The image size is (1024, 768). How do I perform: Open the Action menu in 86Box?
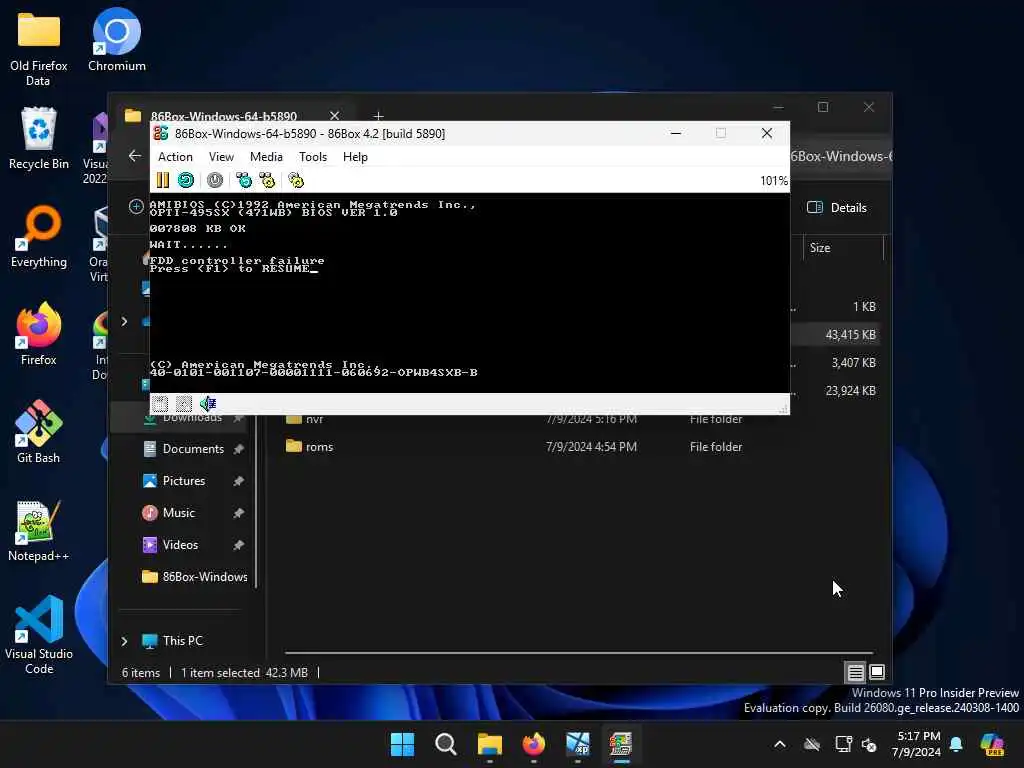tap(175, 157)
